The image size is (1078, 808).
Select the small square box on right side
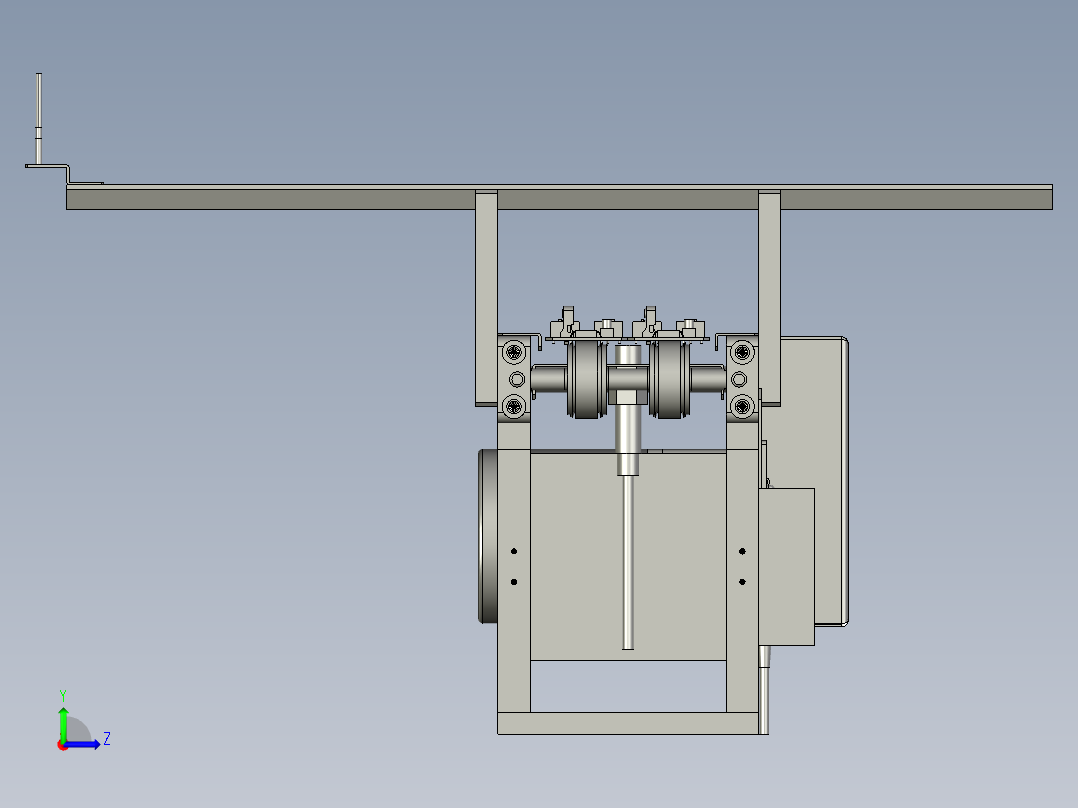tap(786, 567)
